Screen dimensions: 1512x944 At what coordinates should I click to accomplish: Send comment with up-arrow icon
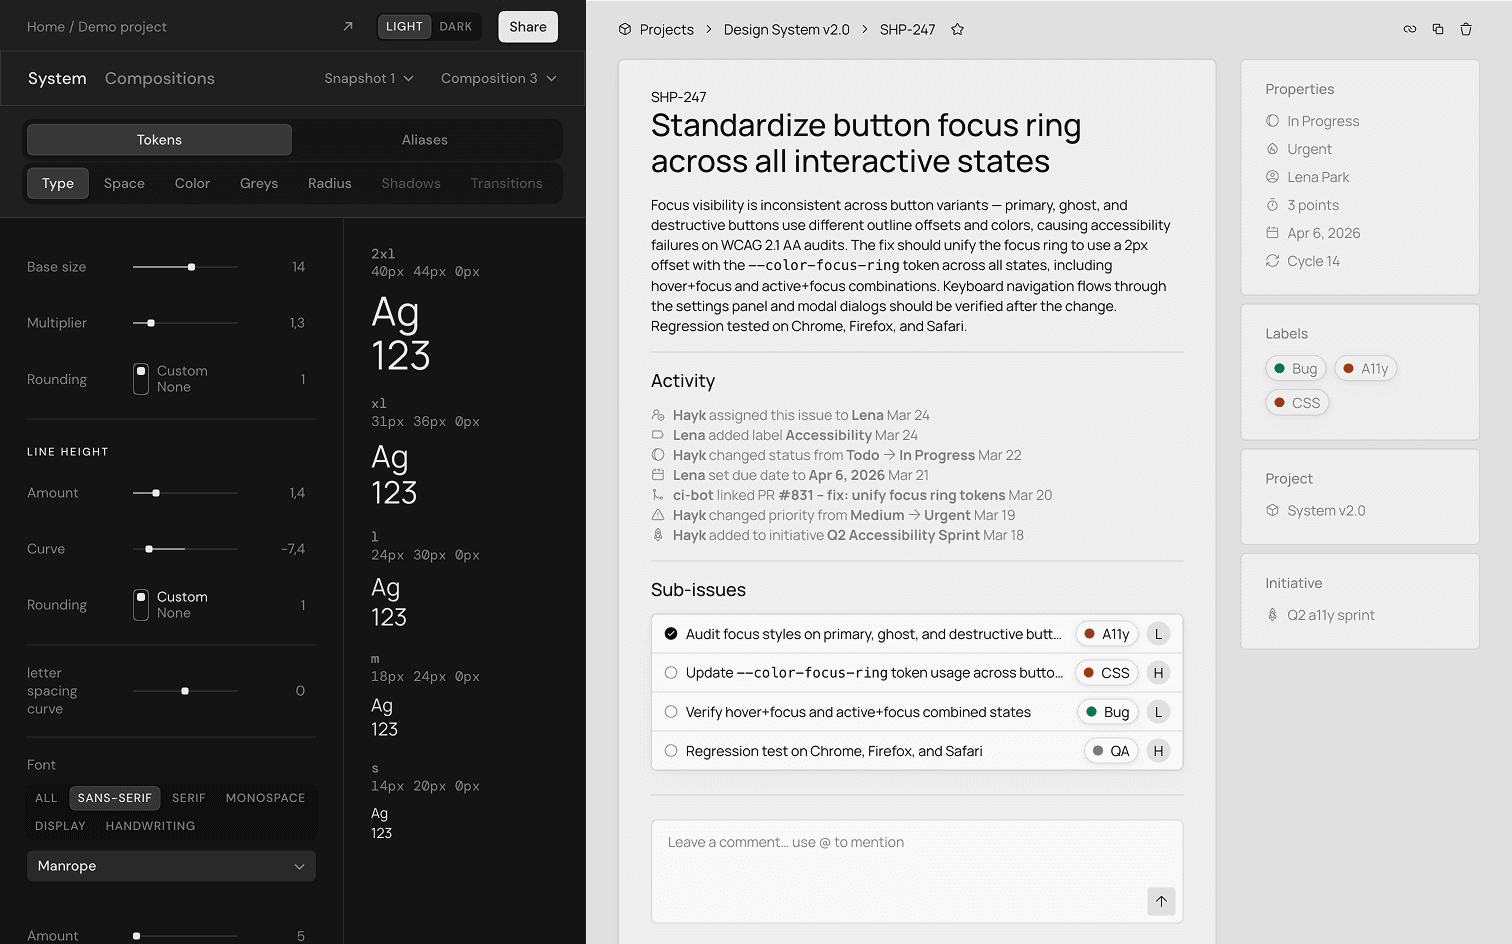click(1161, 901)
